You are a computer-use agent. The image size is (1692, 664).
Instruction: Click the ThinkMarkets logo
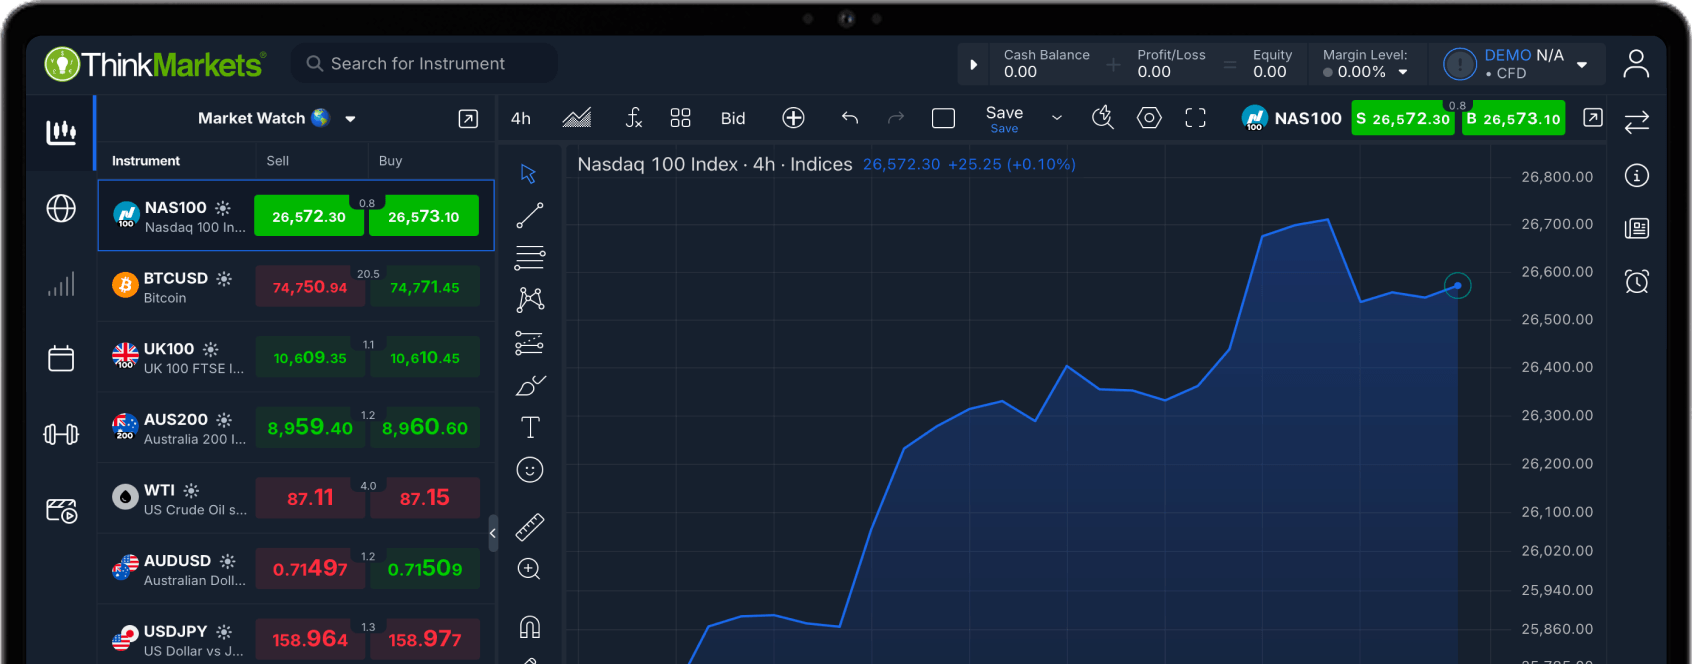pos(155,64)
